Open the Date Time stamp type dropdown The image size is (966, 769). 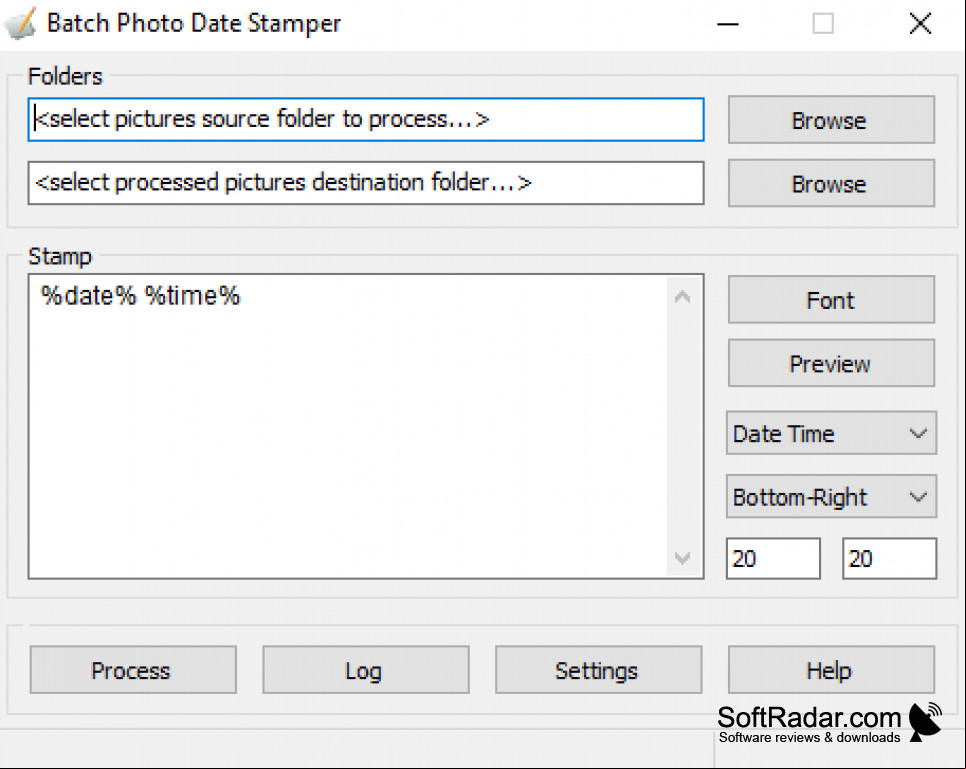click(x=831, y=433)
